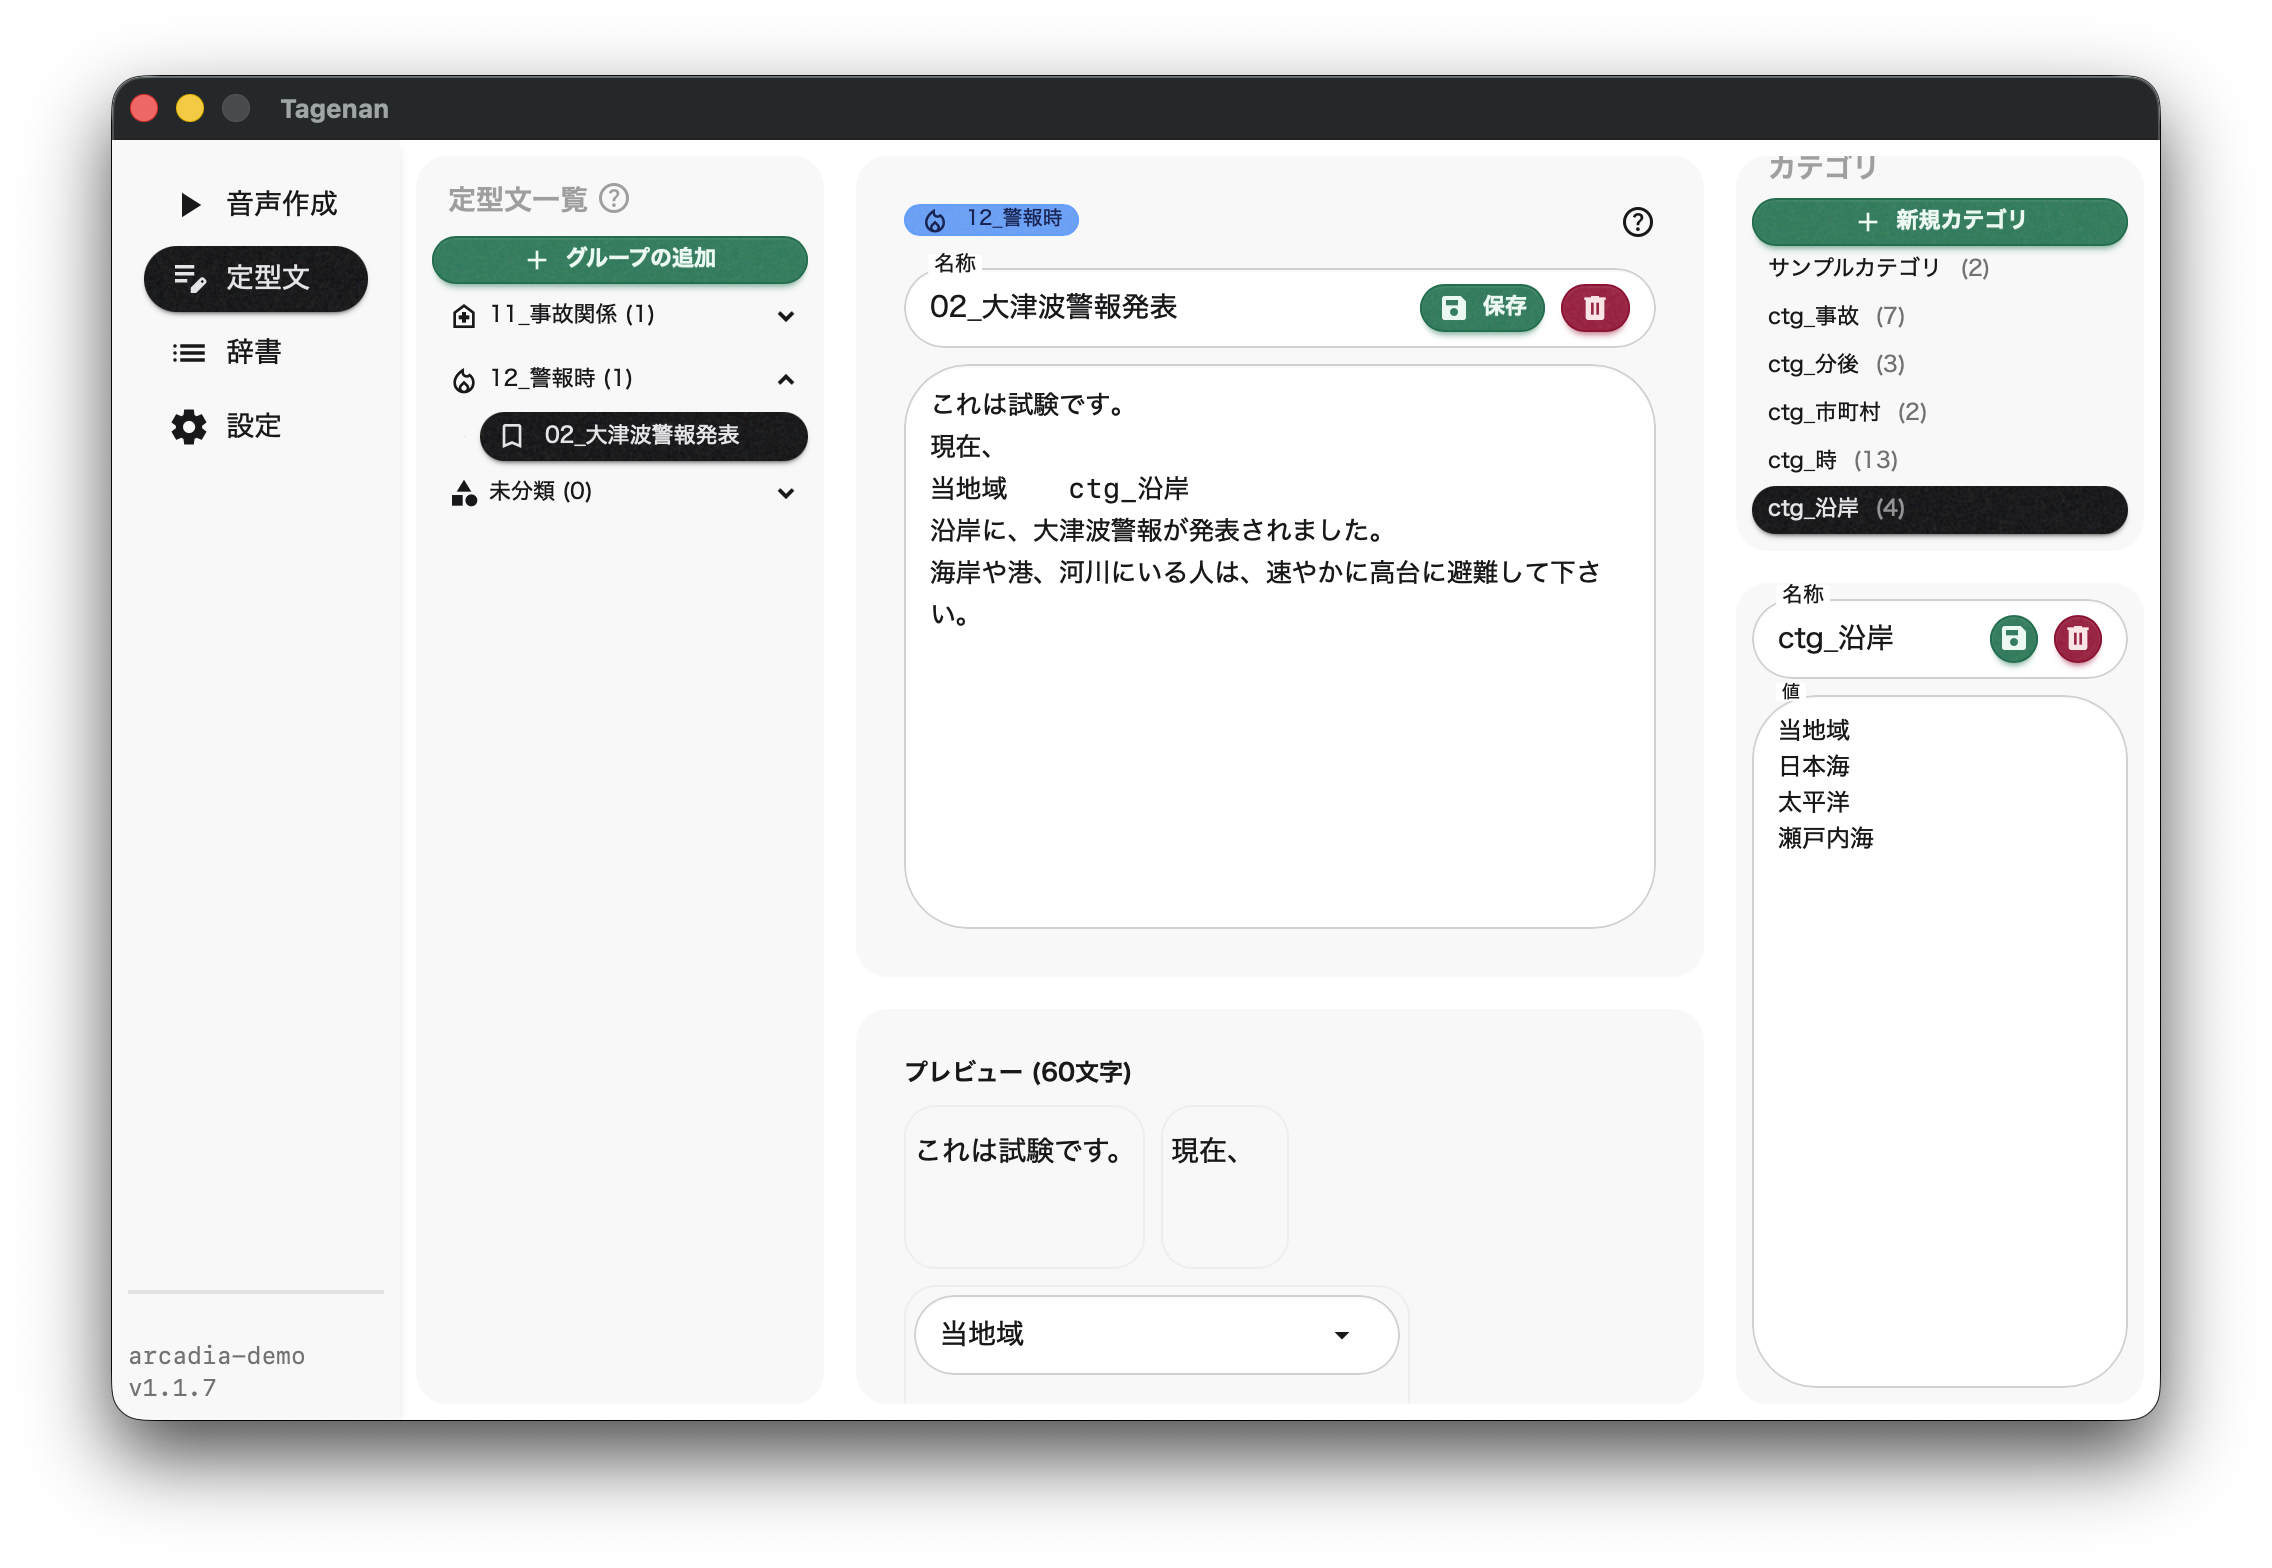2272x1568 pixels.
Task: Click the help icon beside 定型文一覧
Action: 613,199
